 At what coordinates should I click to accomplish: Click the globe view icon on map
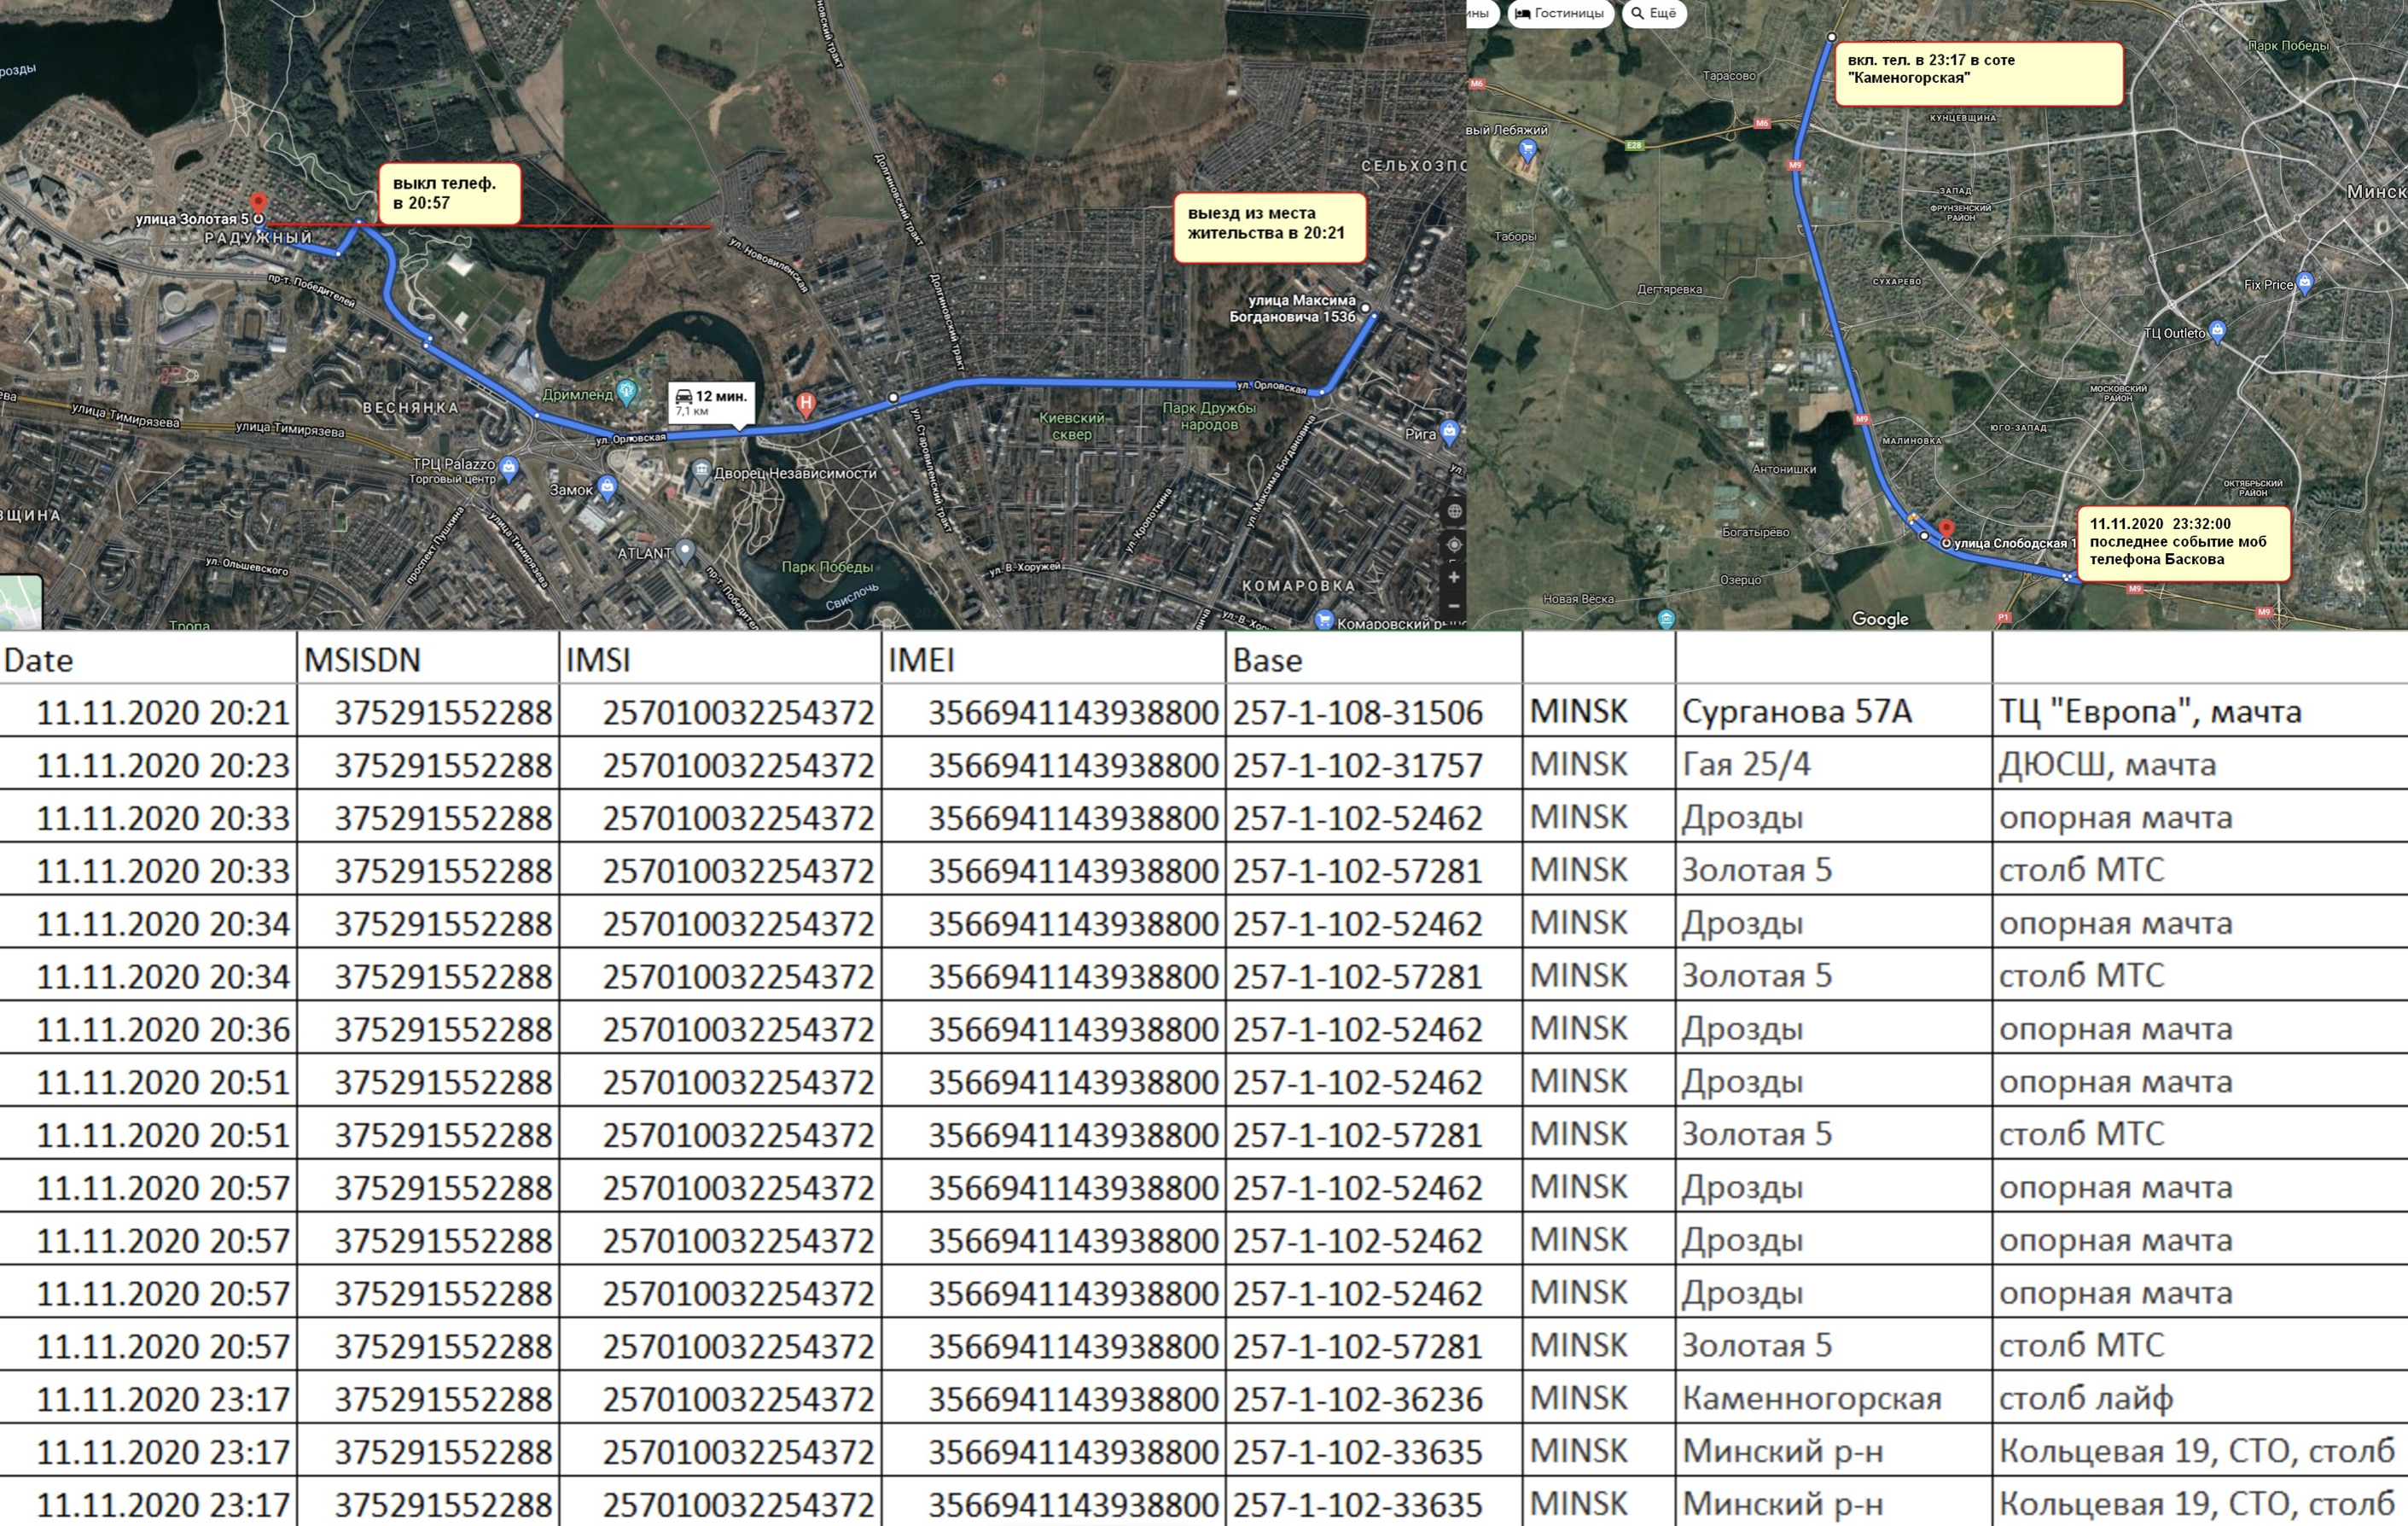1454,512
